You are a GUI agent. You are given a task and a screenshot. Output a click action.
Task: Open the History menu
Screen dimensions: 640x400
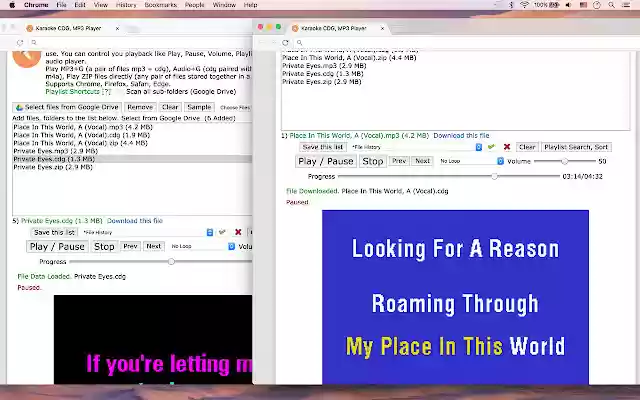click(126, 5)
